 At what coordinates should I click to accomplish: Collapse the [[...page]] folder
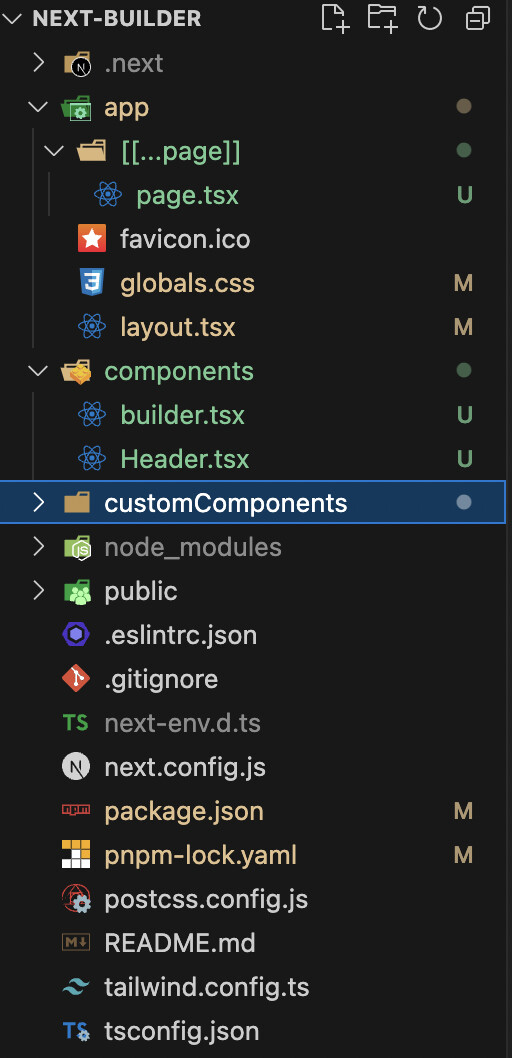[54, 150]
